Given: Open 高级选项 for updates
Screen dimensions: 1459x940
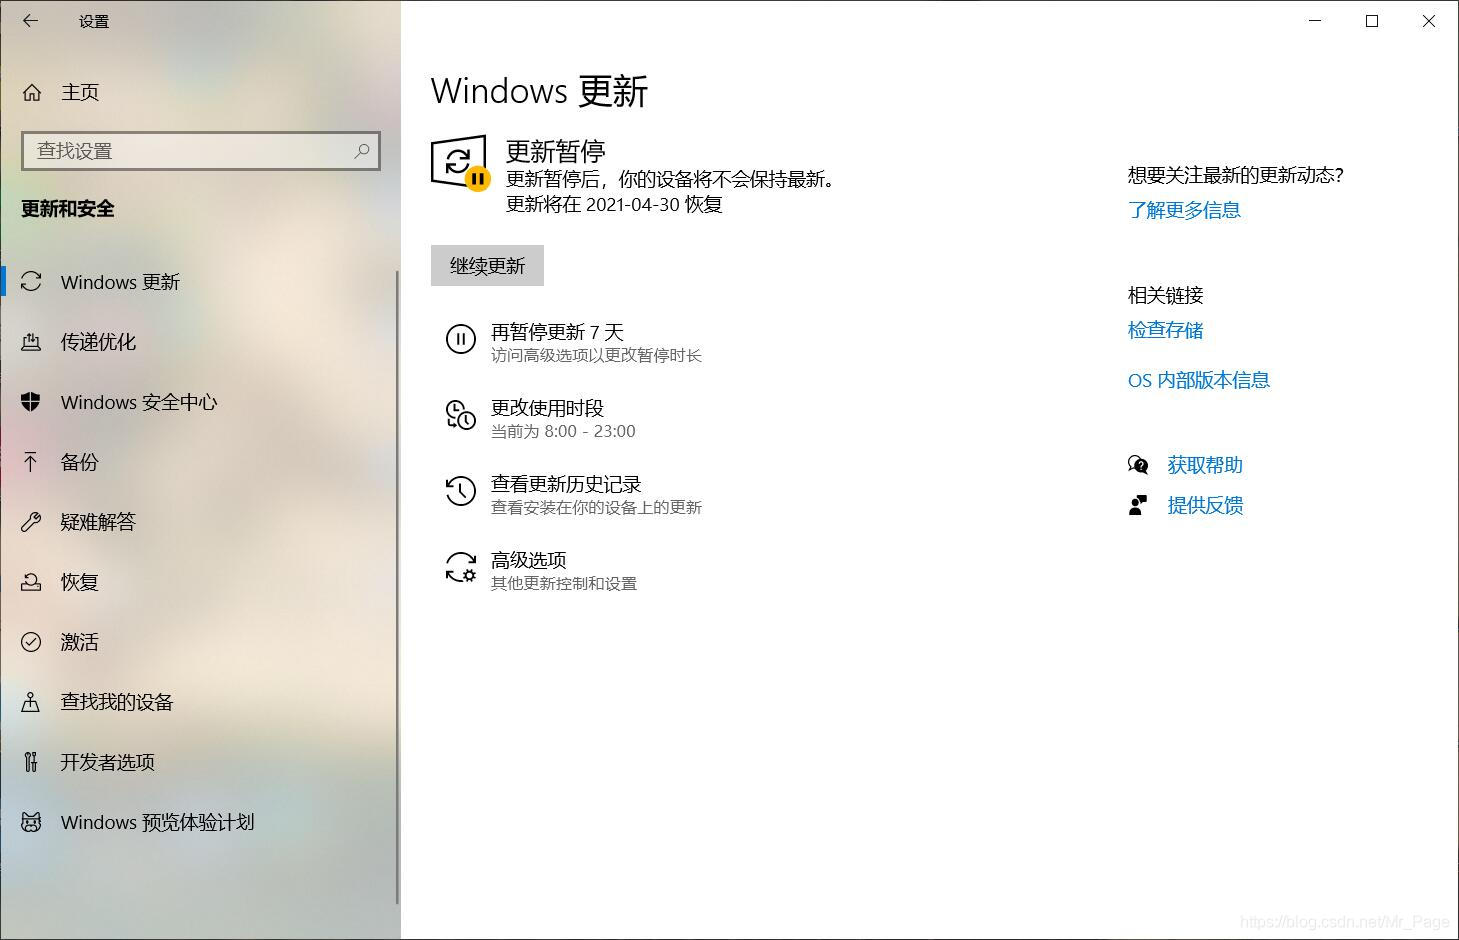Looking at the screenshot, I should click(x=528, y=560).
